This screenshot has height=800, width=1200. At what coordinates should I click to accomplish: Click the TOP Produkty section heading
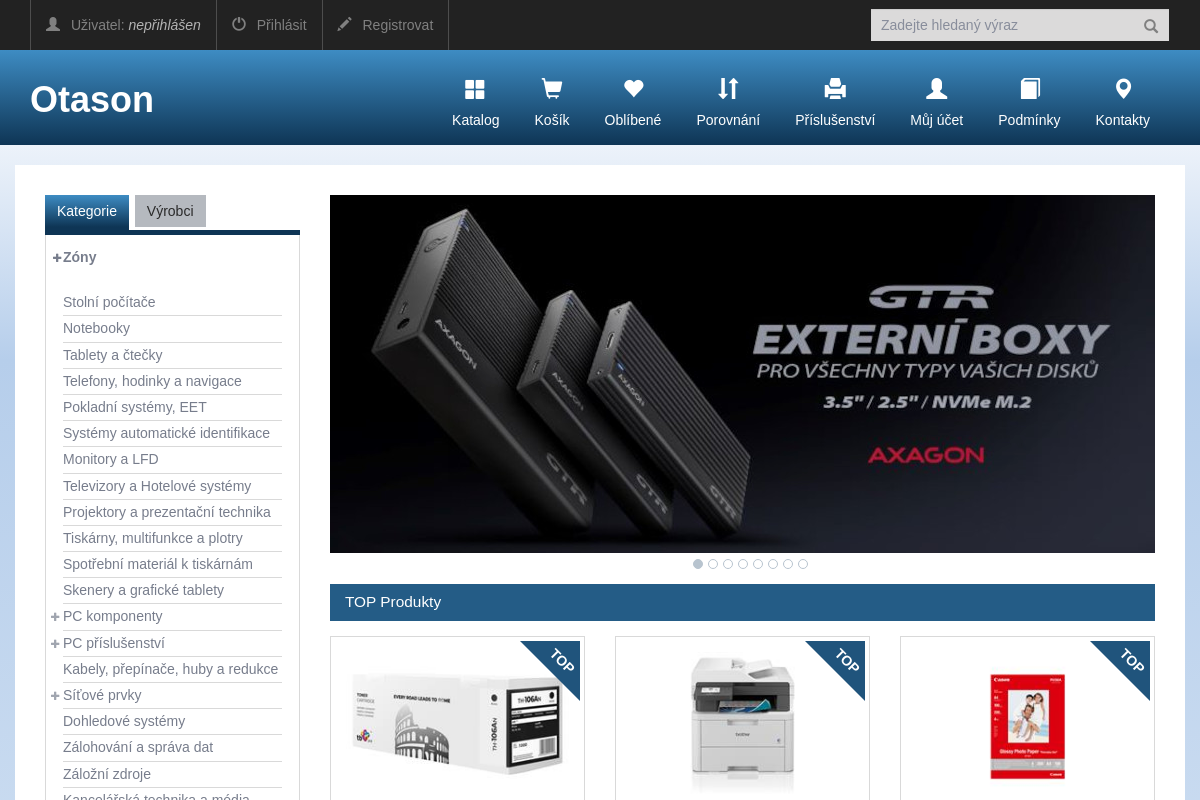393,602
